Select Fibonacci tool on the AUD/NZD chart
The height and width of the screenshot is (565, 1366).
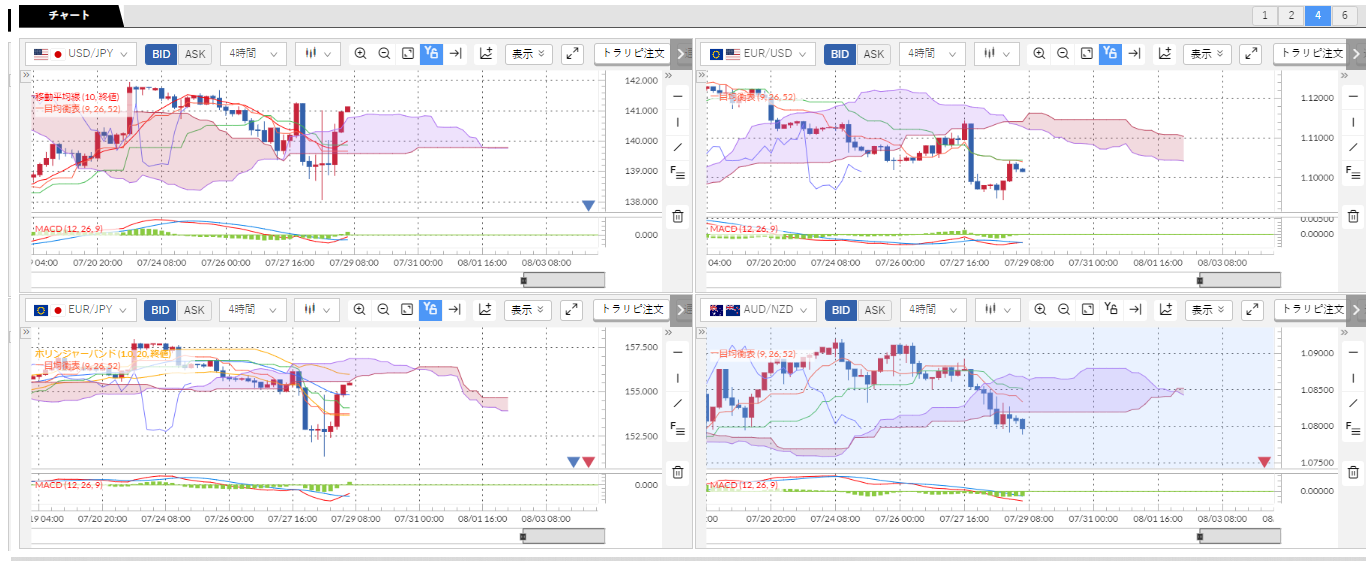(x=1352, y=429)
